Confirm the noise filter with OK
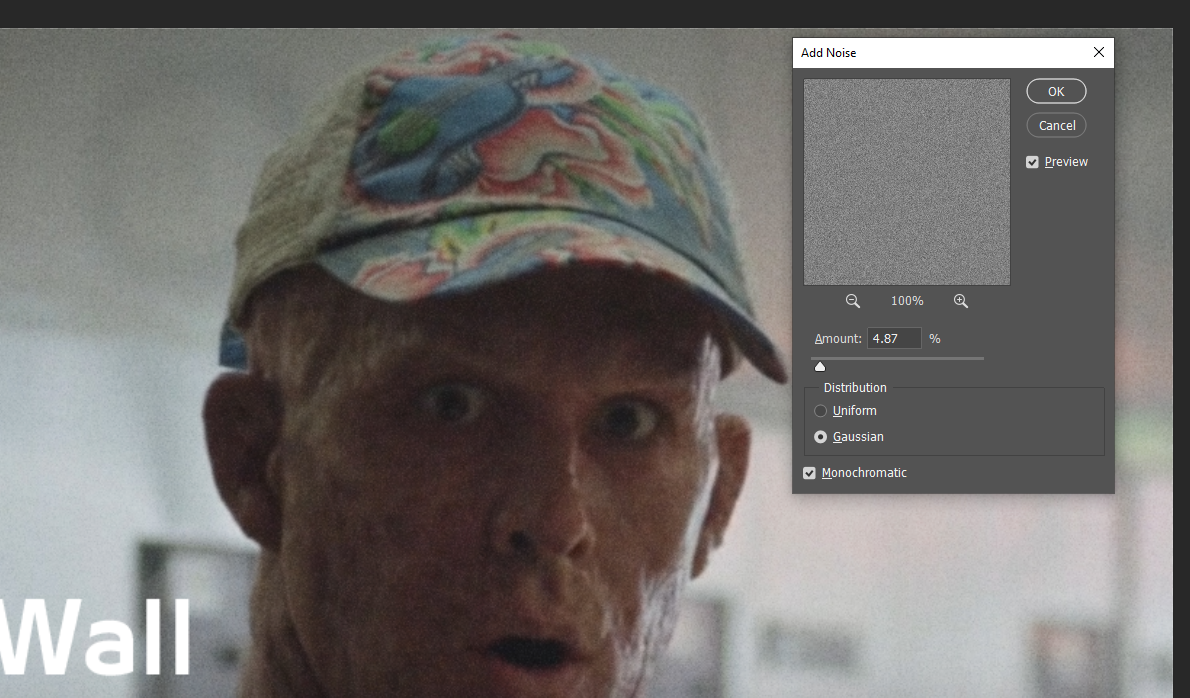 point(1056,91)
